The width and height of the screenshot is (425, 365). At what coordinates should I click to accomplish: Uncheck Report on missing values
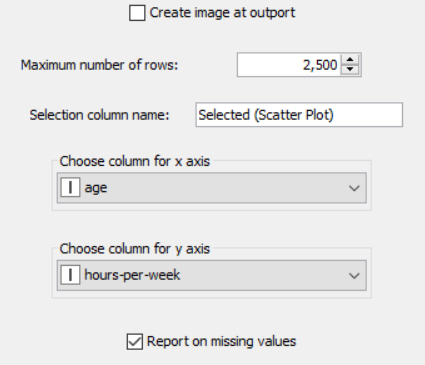[x=135, y=342]
